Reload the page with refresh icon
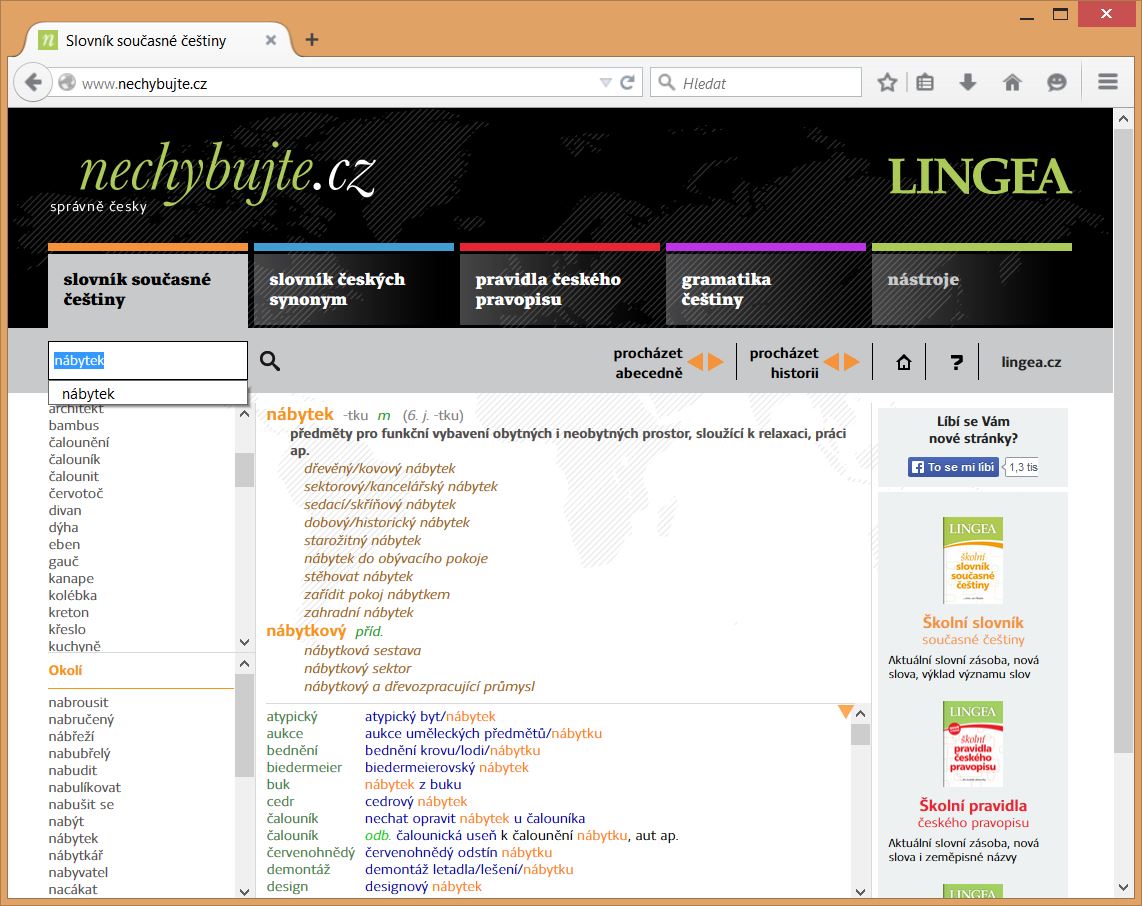Screen dimensions: 1142x906 pyautogui.click(x=627, y=82)
